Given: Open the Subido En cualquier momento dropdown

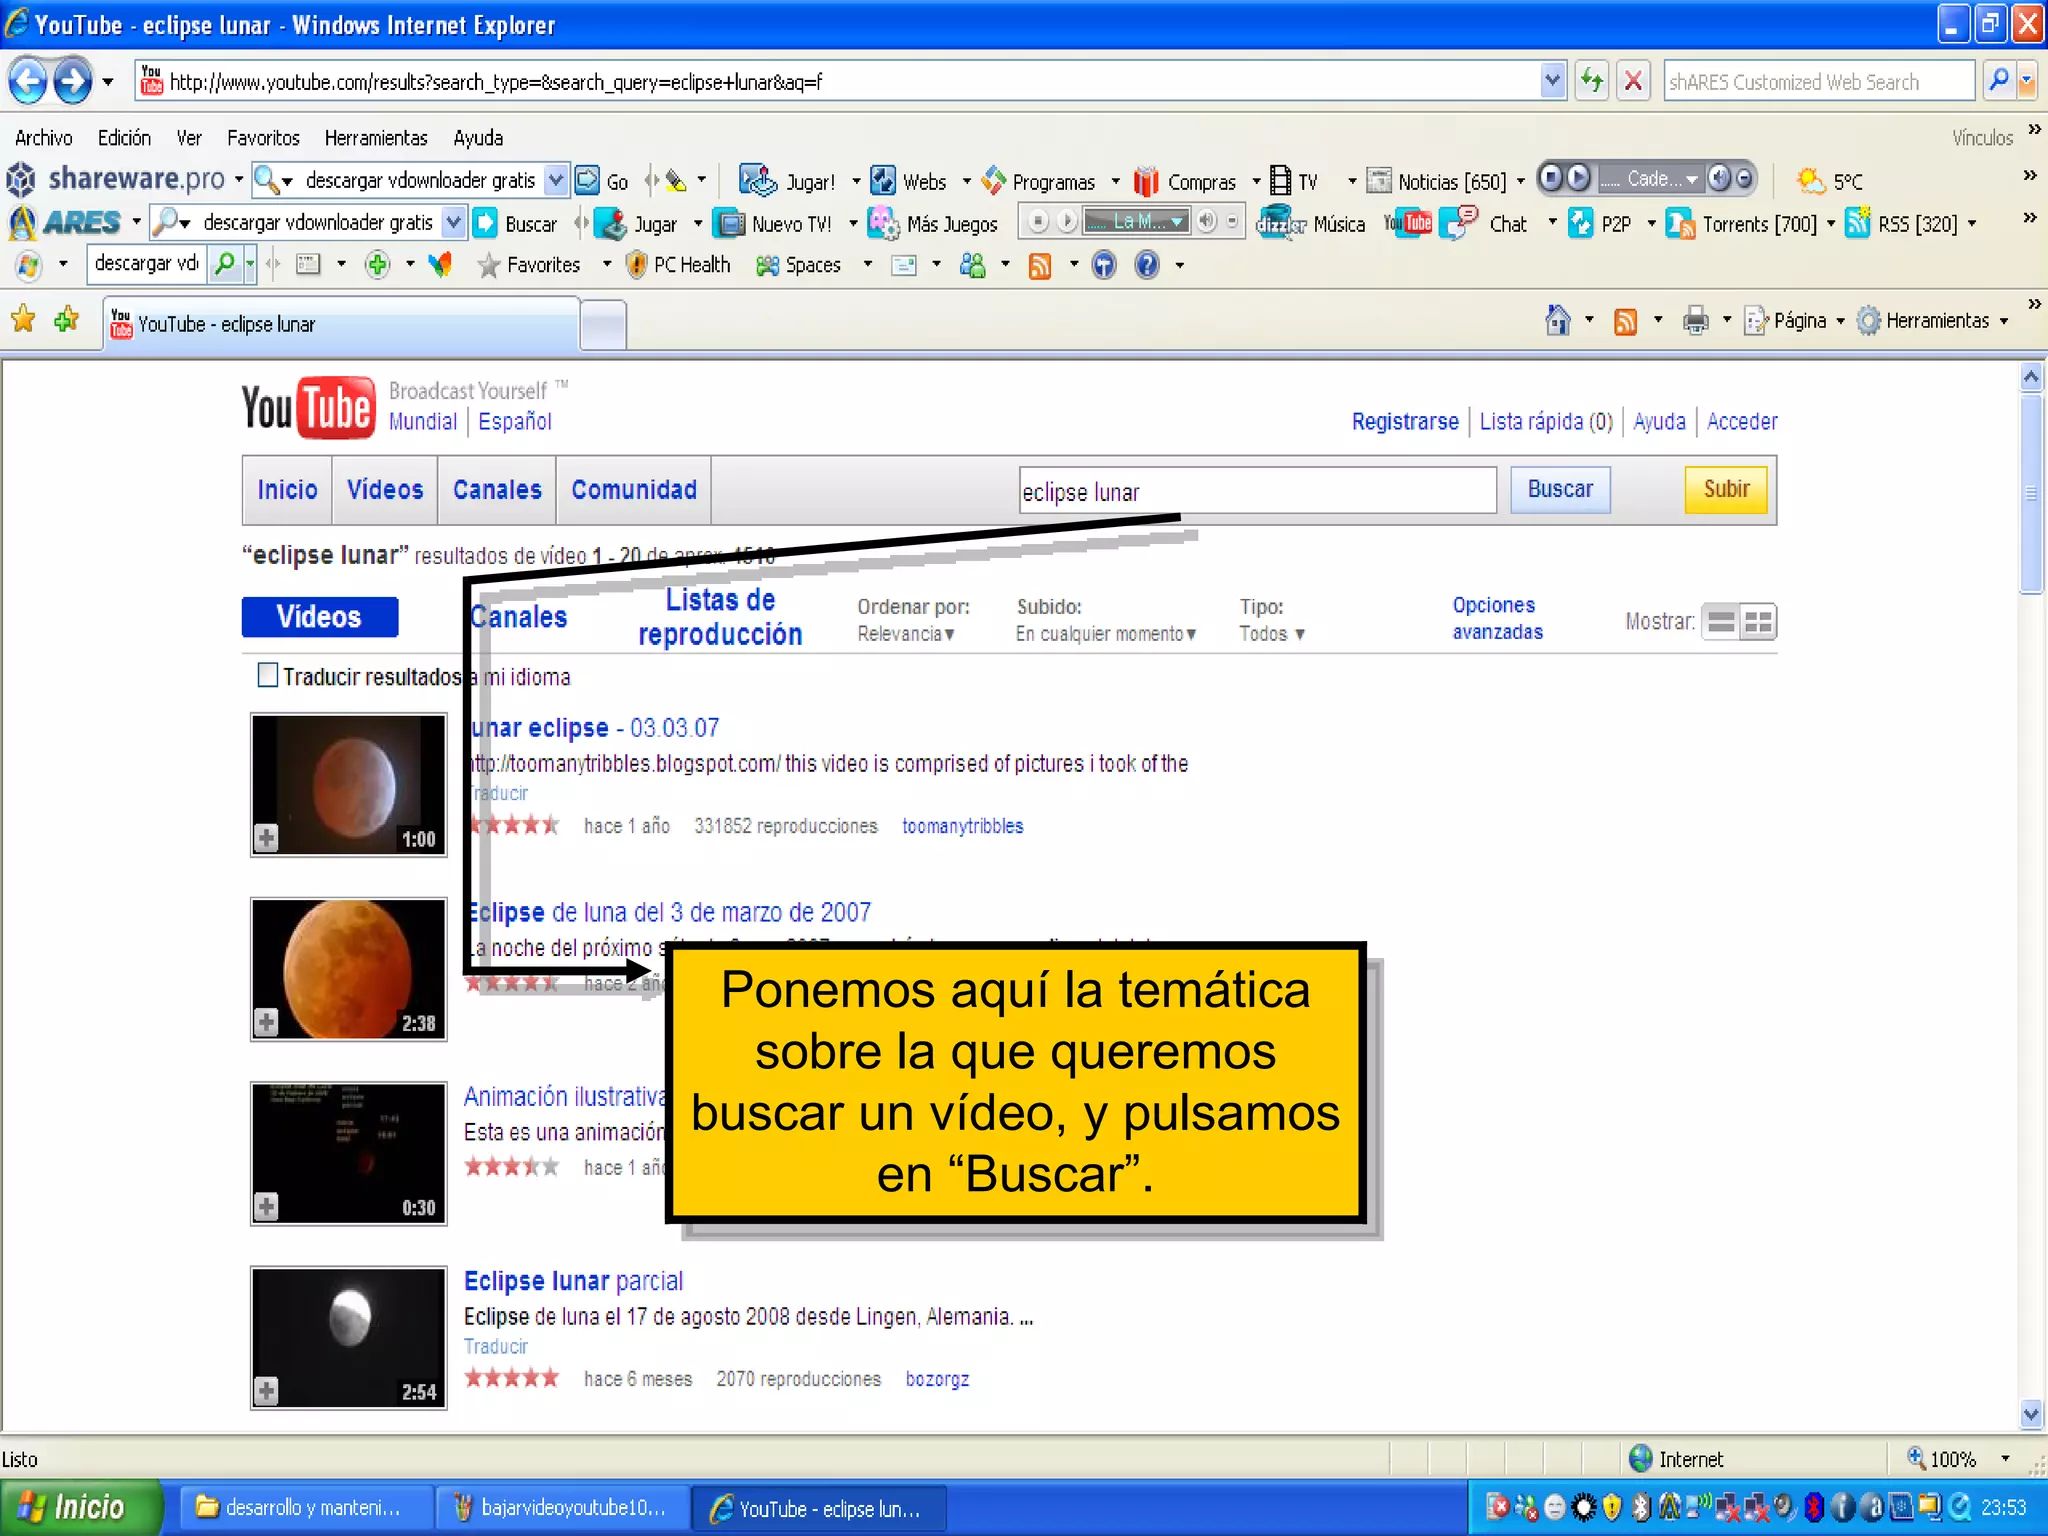Looking at the screenshot, I should point(1106,634).
